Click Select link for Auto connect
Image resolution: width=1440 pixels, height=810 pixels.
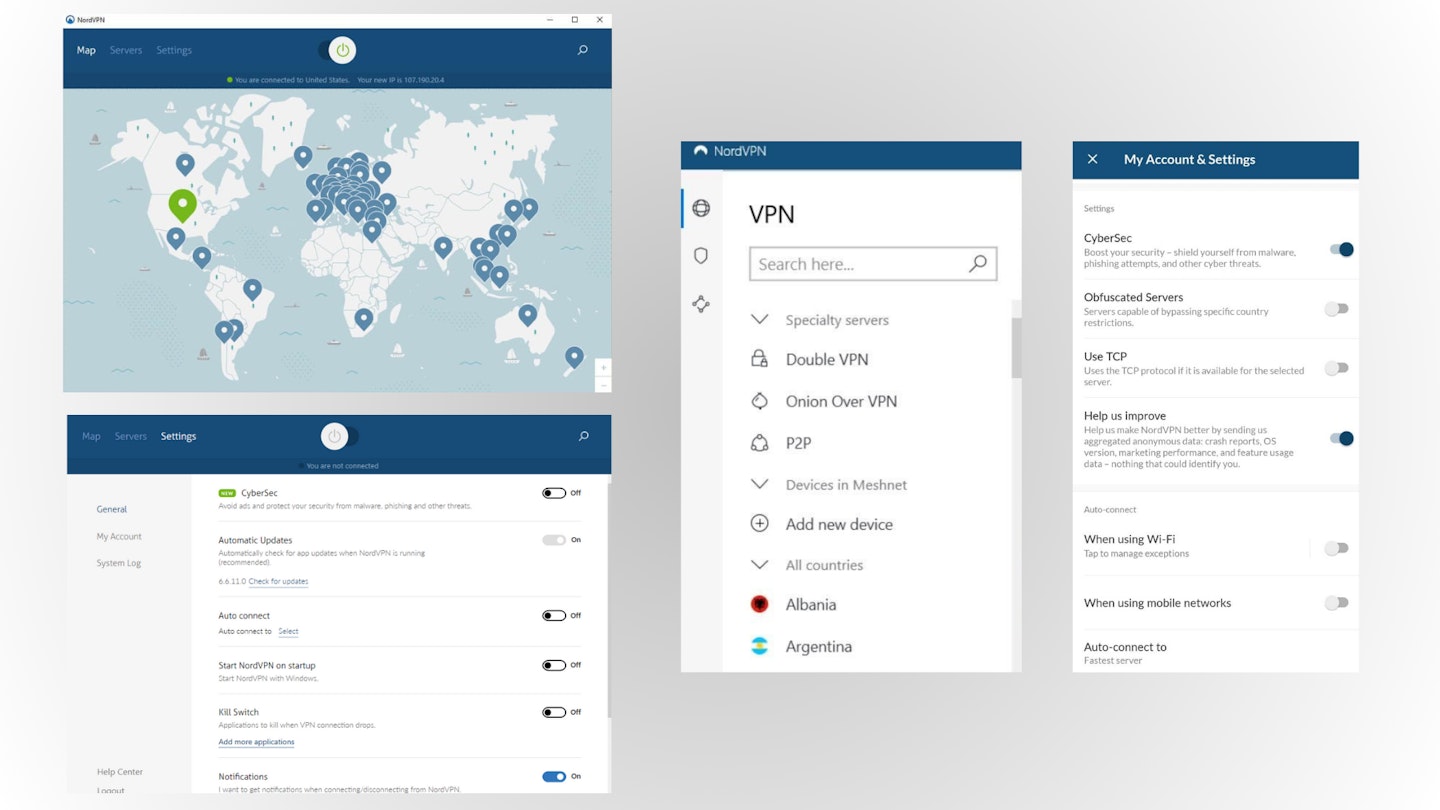288,631
